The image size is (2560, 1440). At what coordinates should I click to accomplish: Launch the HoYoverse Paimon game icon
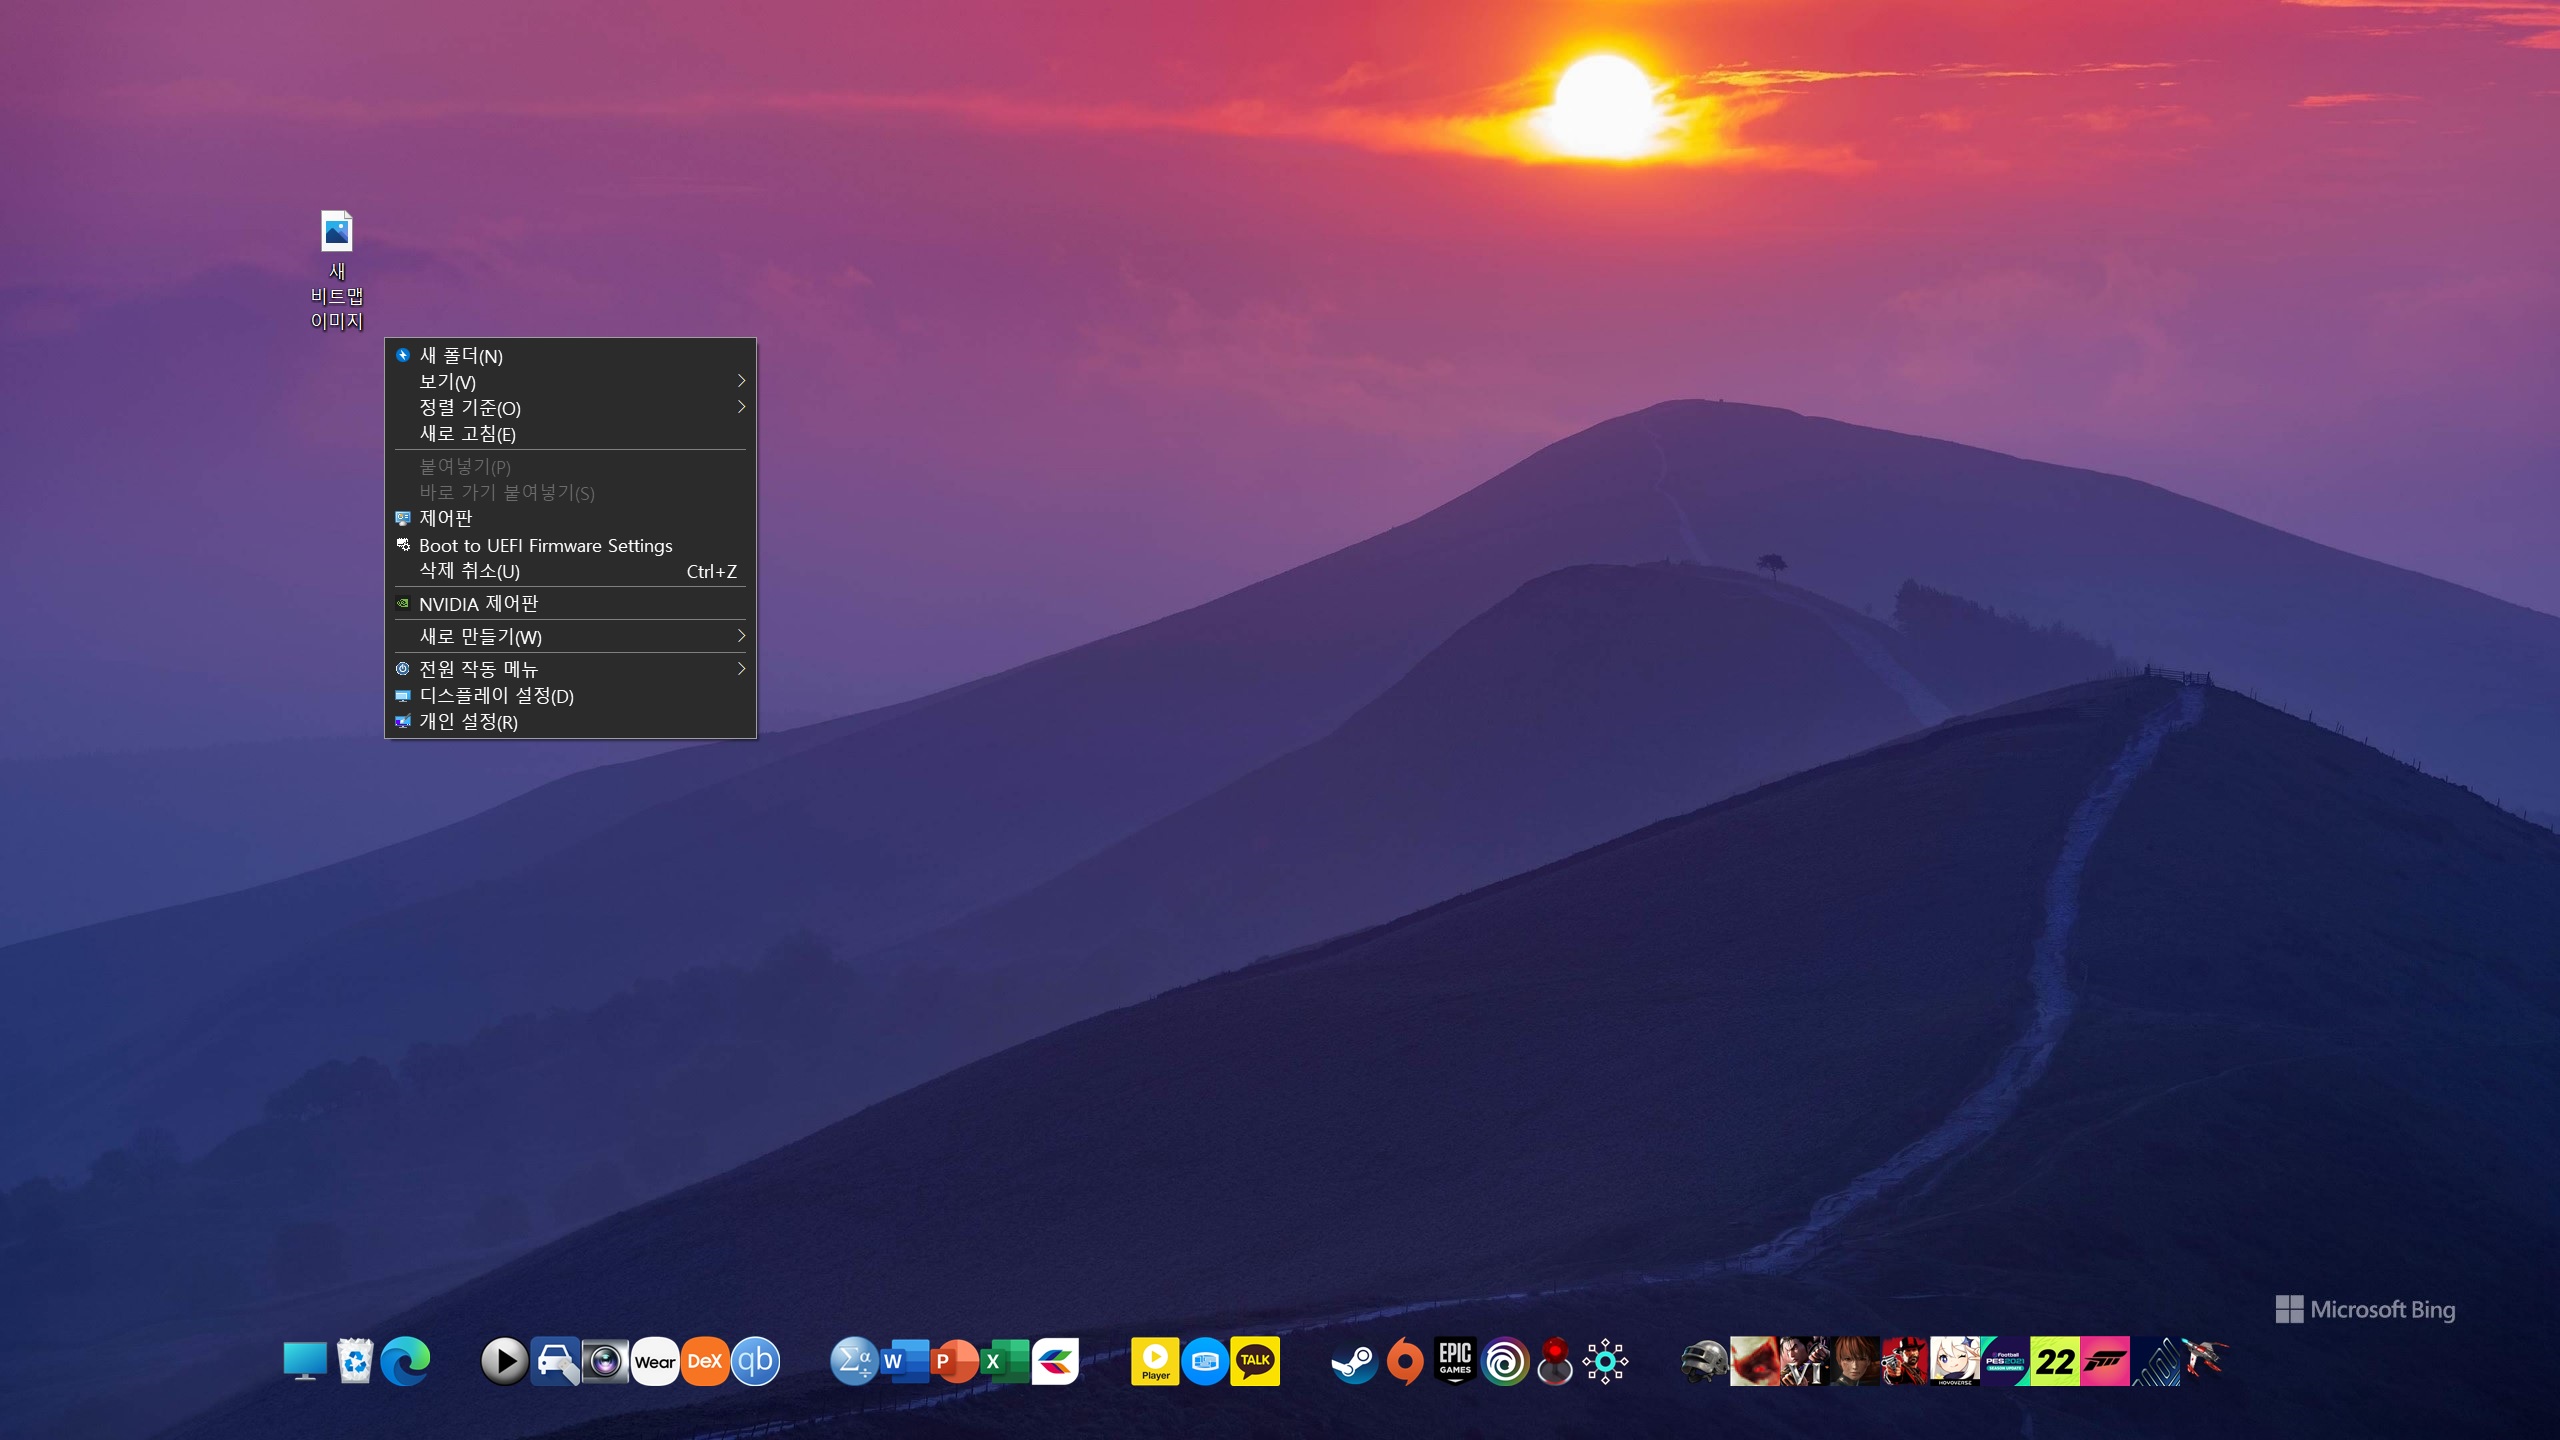tap(1955, 1361)
